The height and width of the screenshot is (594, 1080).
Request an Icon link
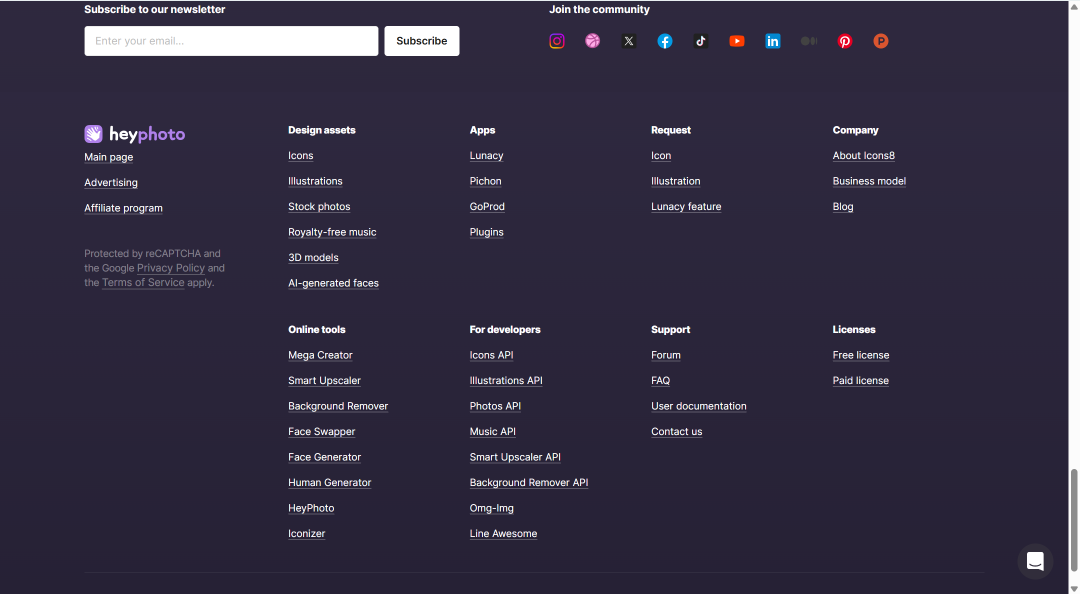pos(661,156)
